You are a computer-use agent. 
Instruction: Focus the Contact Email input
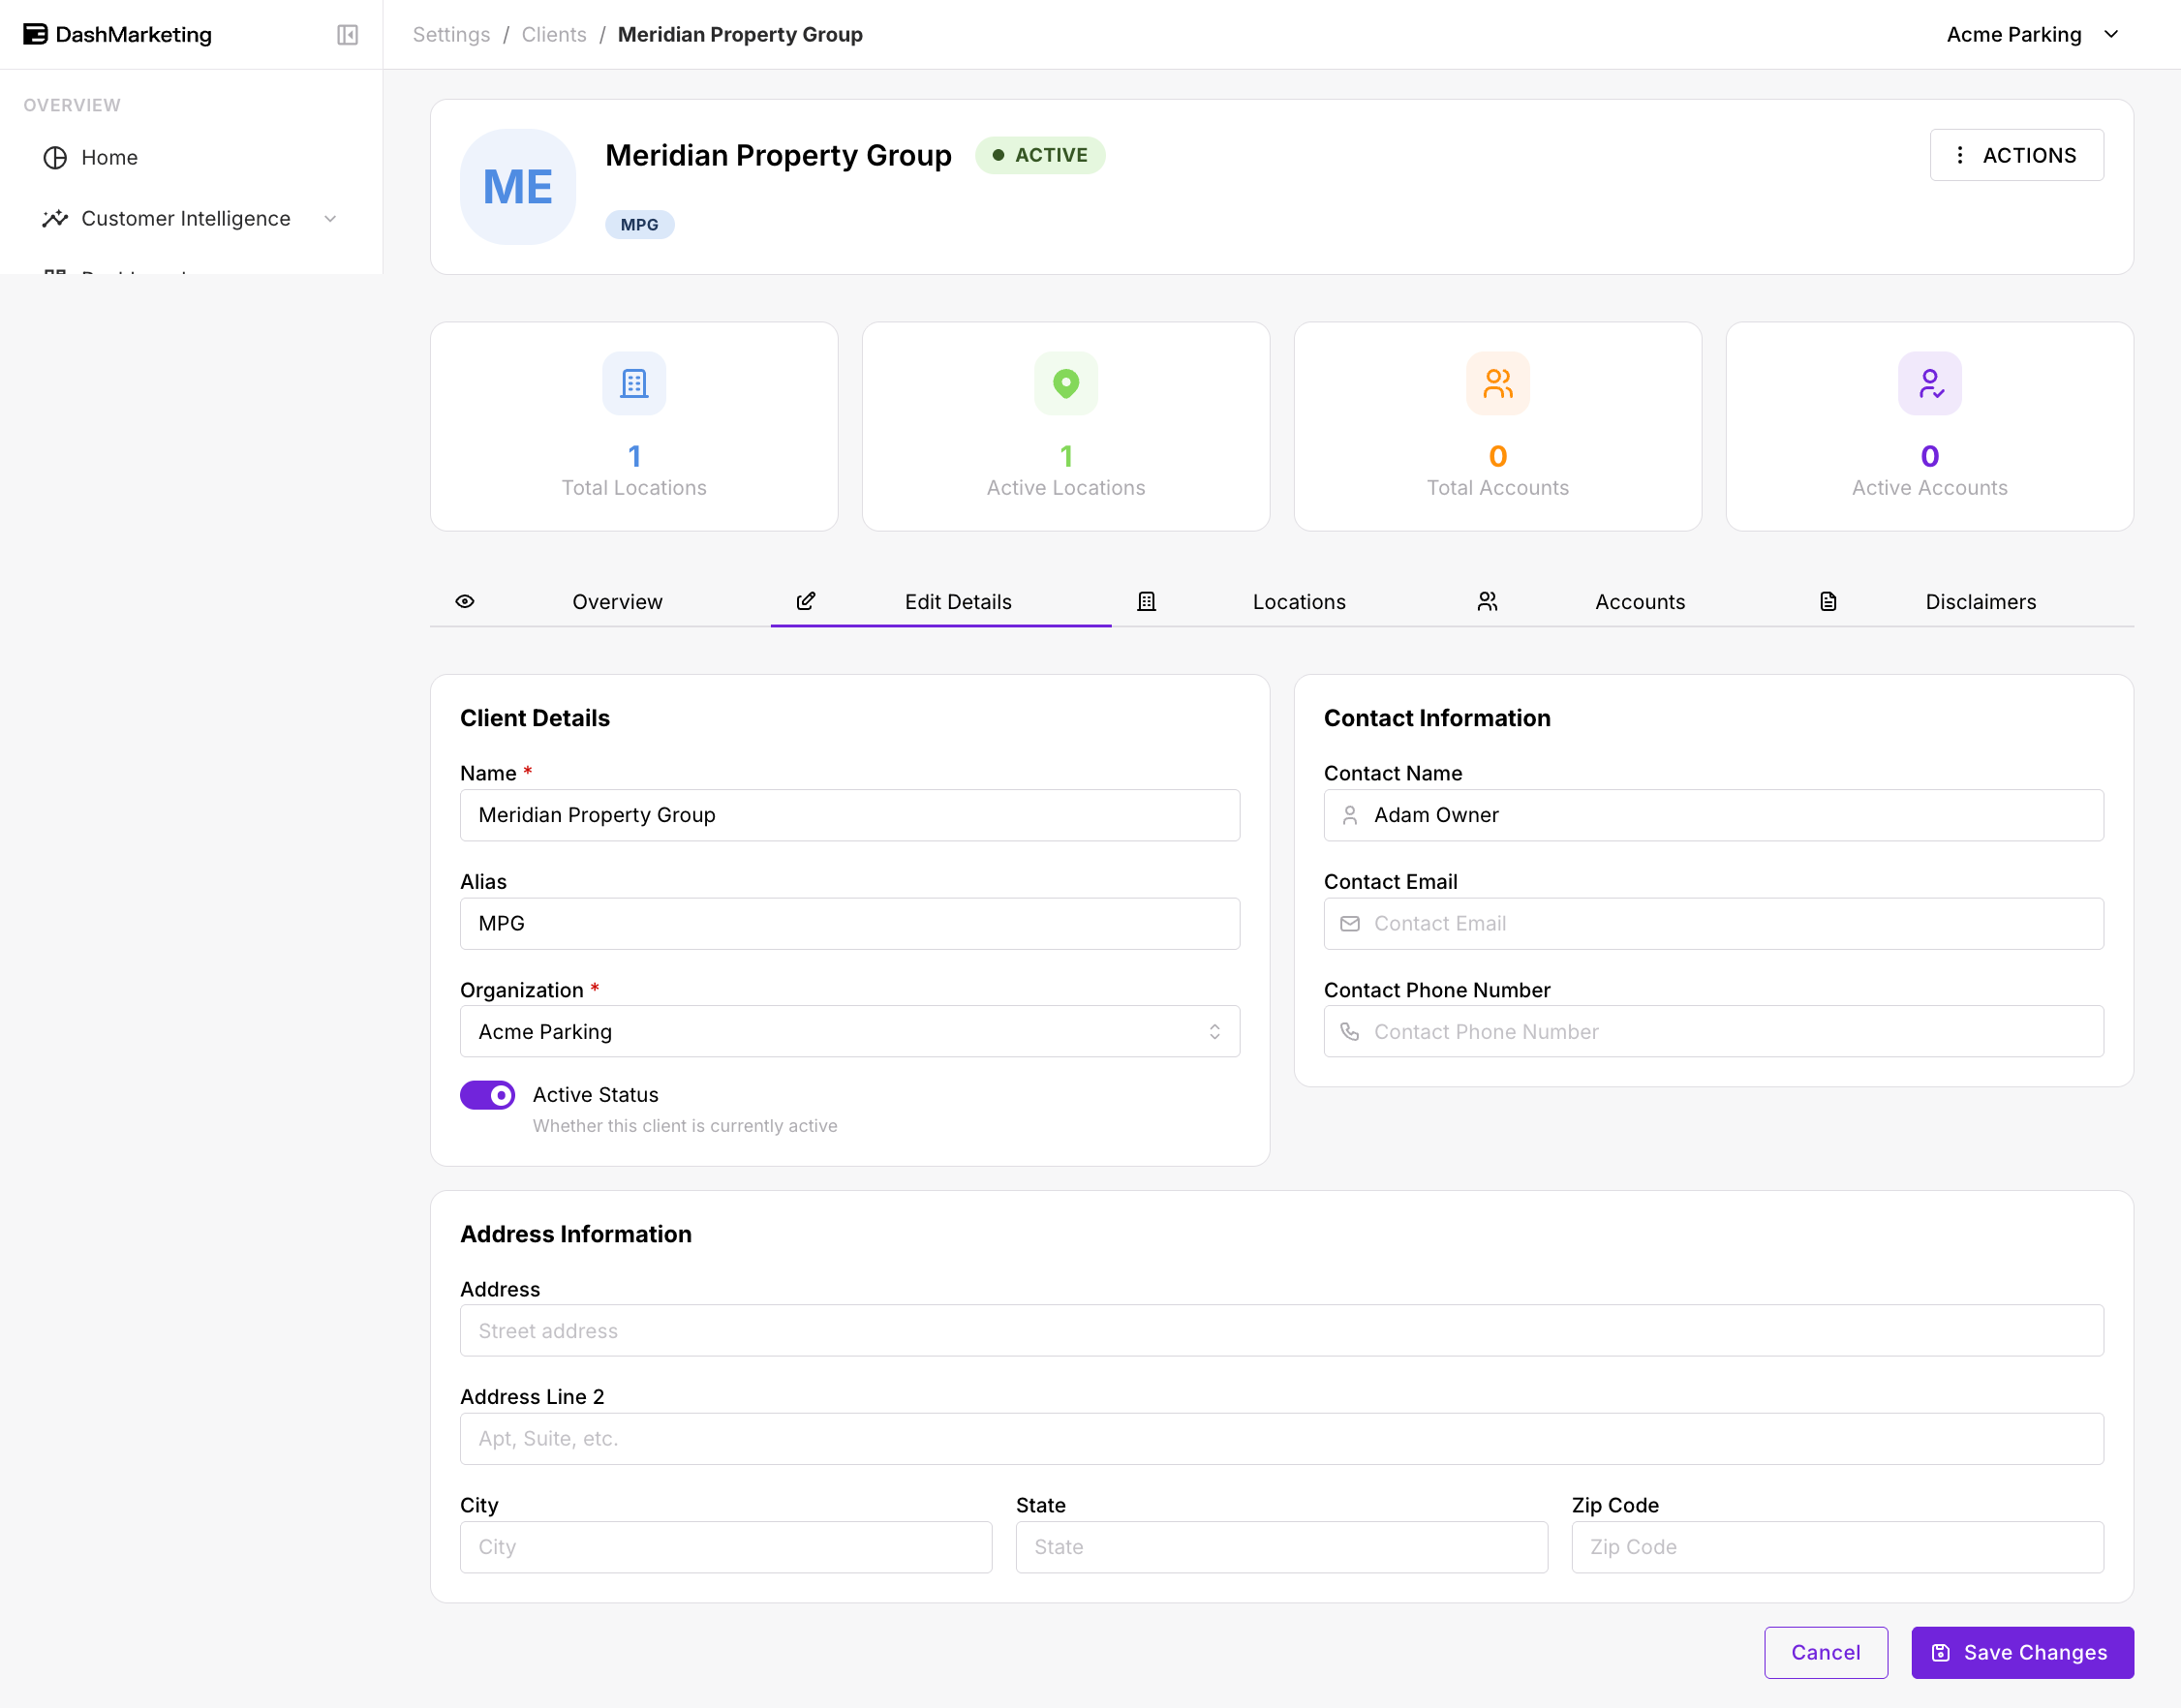click(1714, 924)
